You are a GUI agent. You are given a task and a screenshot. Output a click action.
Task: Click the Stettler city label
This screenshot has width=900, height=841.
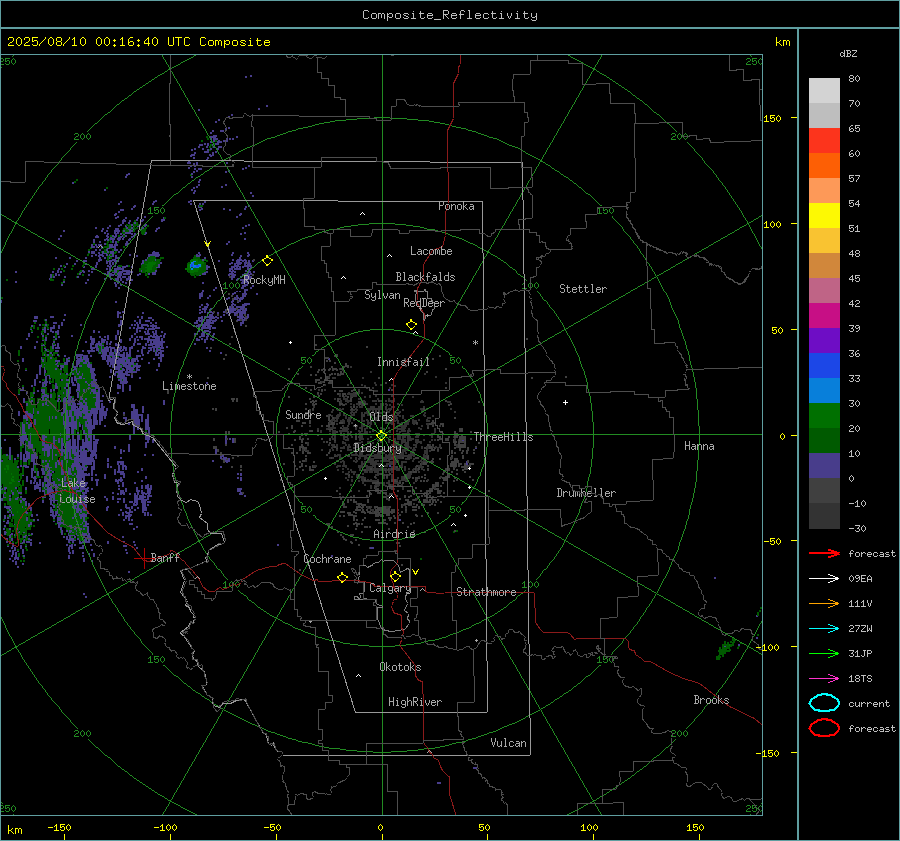click(x=583, y=289)
